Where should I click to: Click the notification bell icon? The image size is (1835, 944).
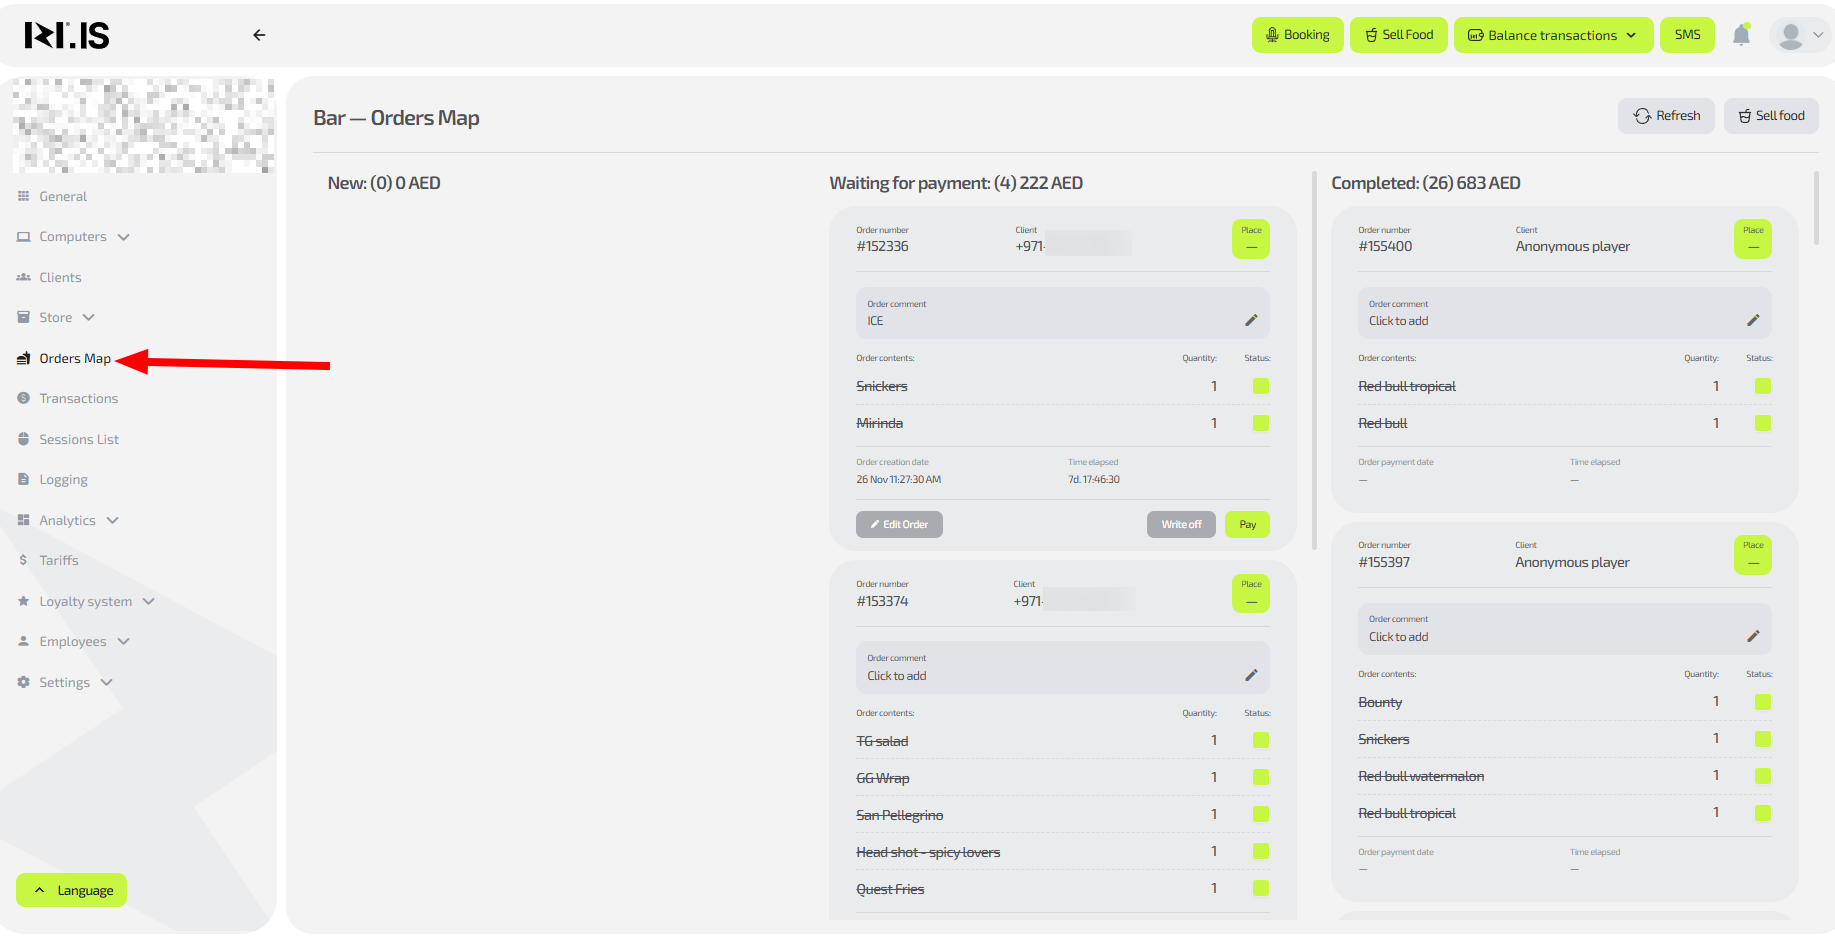point(1741,35)
